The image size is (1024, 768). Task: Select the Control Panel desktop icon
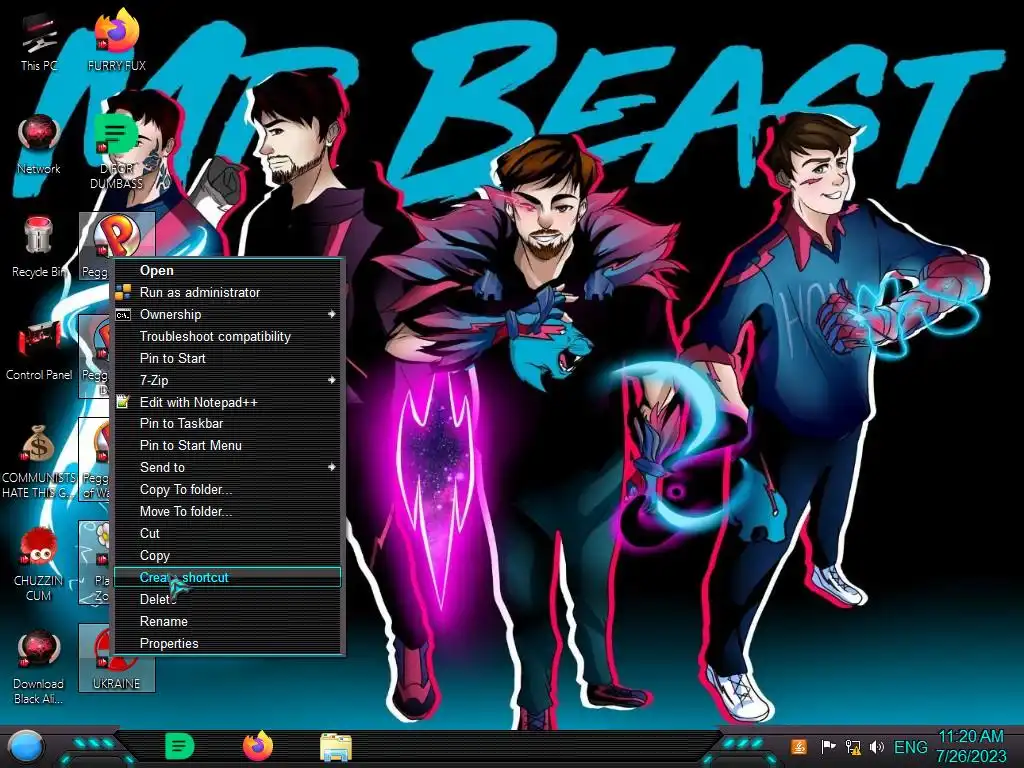39,351
